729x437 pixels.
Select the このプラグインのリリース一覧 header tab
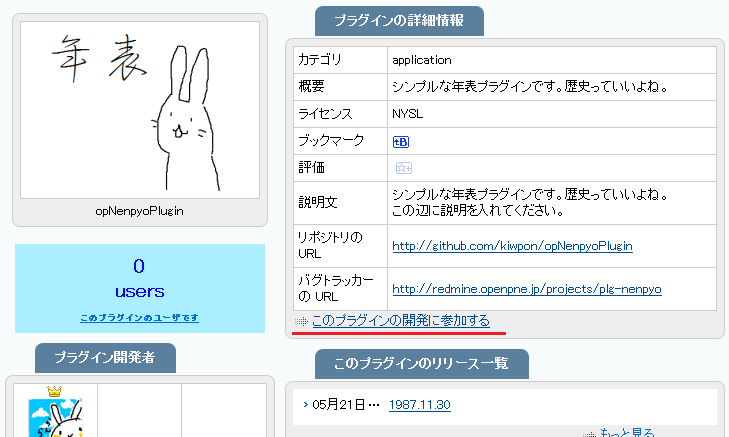[421, 364]
